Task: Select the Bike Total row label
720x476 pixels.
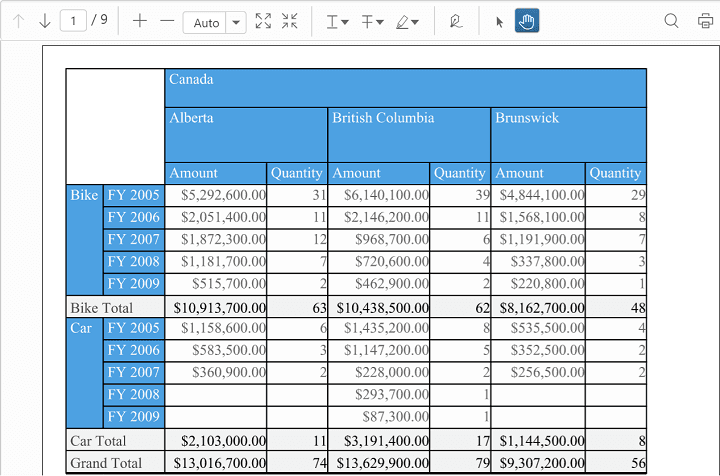Action: [x=115, y=308]
